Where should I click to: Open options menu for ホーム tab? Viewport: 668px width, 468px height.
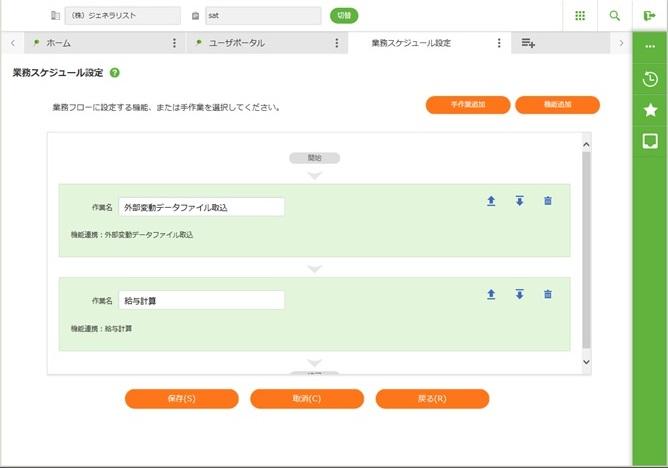tap(174, 43)
